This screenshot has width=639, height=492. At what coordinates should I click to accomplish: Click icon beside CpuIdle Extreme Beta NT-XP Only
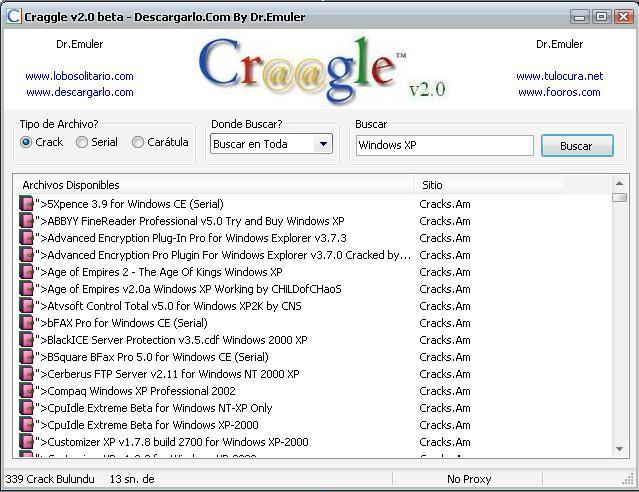[x=26, y=408]
